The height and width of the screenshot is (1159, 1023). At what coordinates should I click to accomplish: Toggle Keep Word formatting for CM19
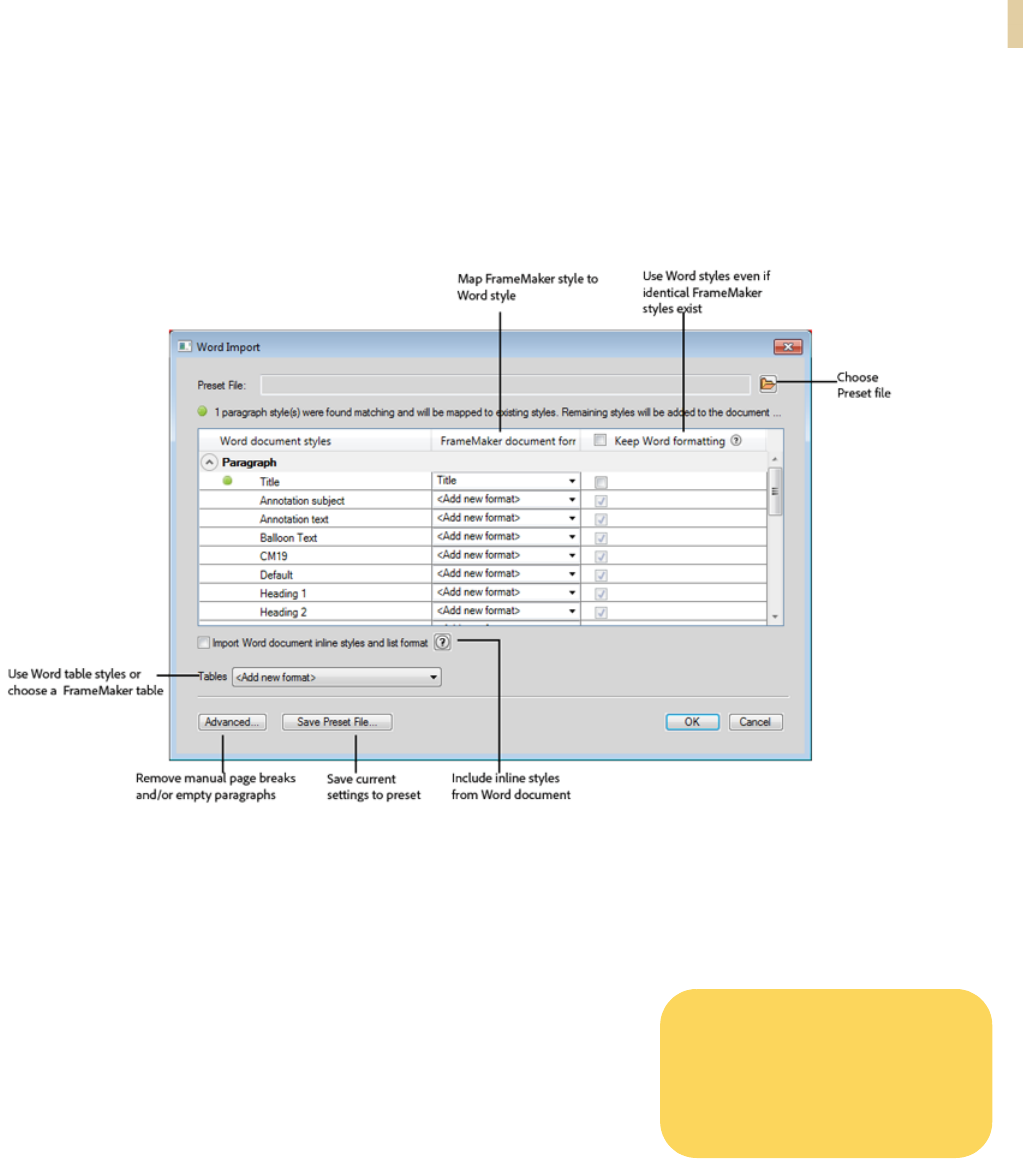(601, 556)
